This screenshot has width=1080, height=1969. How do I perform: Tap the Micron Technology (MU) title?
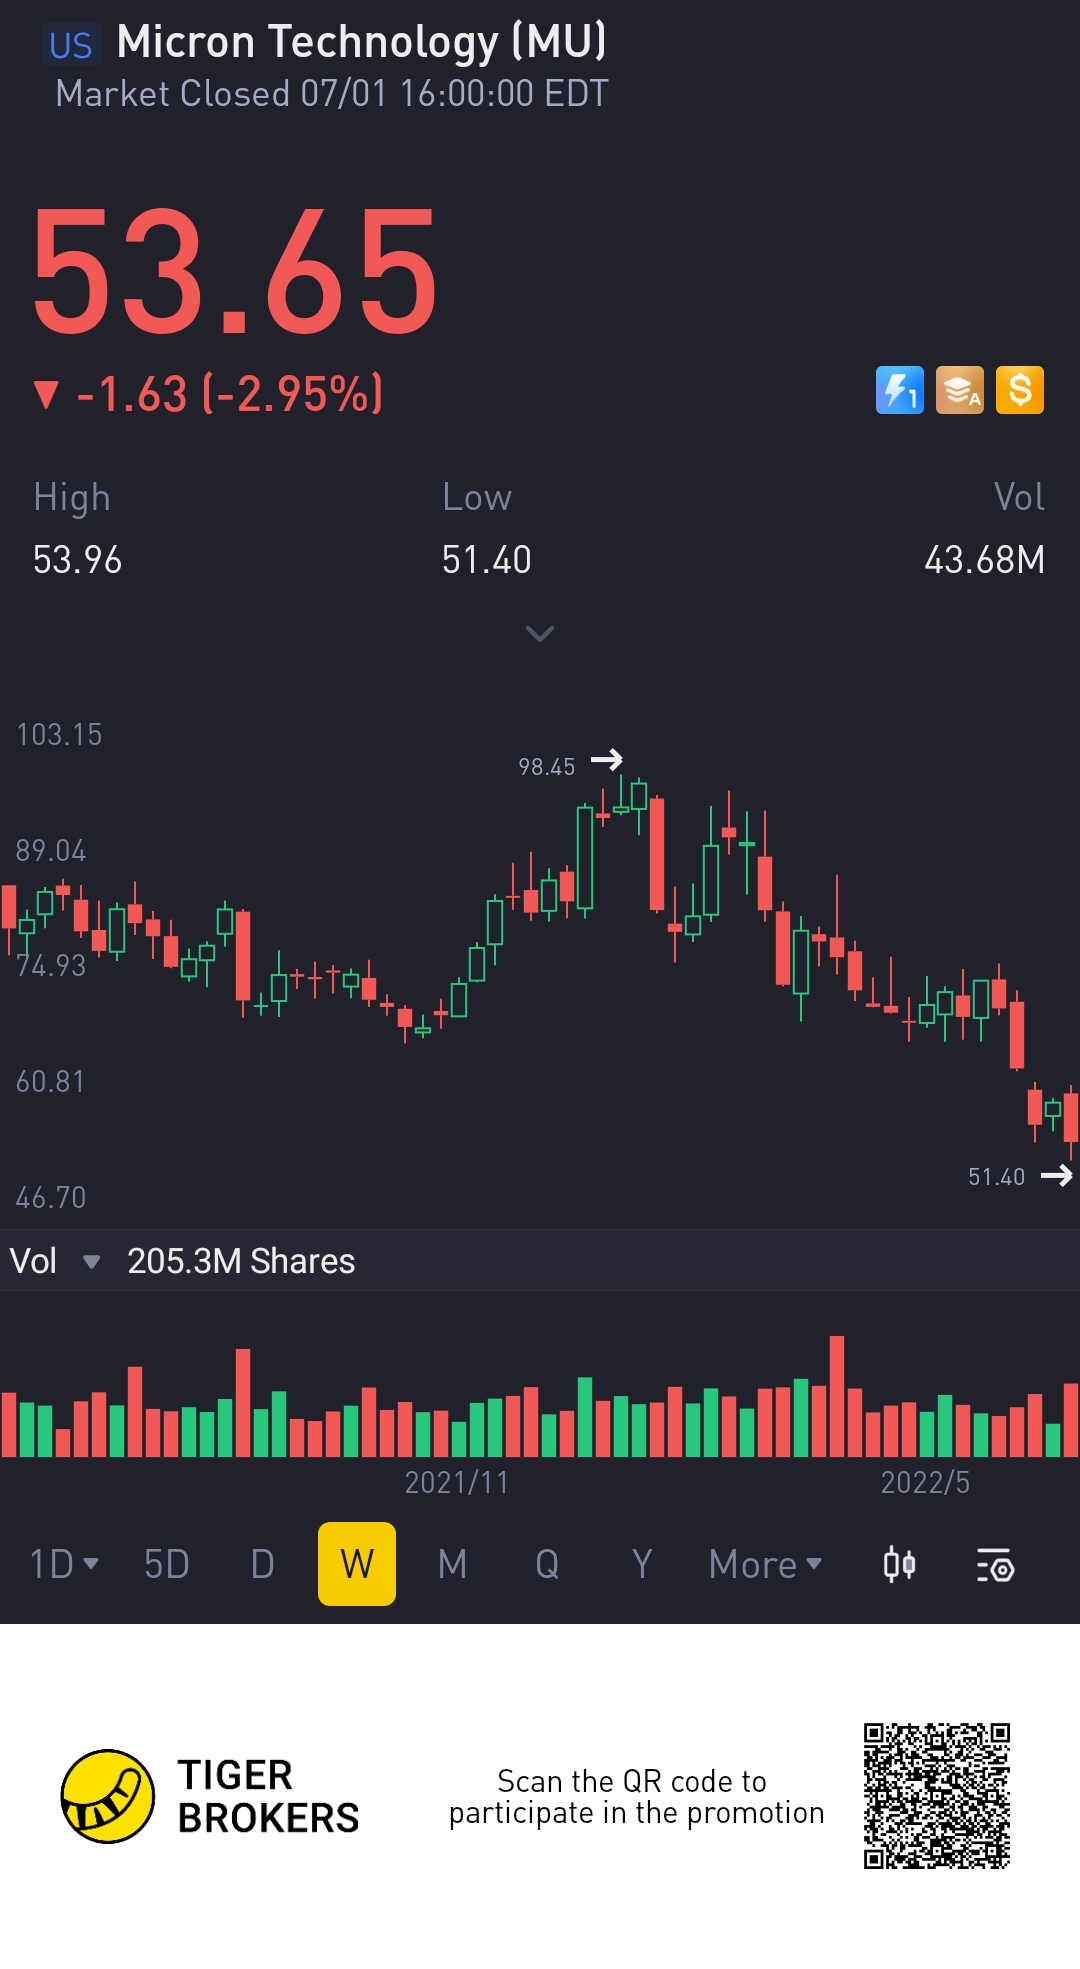click(x=360, y=42)
